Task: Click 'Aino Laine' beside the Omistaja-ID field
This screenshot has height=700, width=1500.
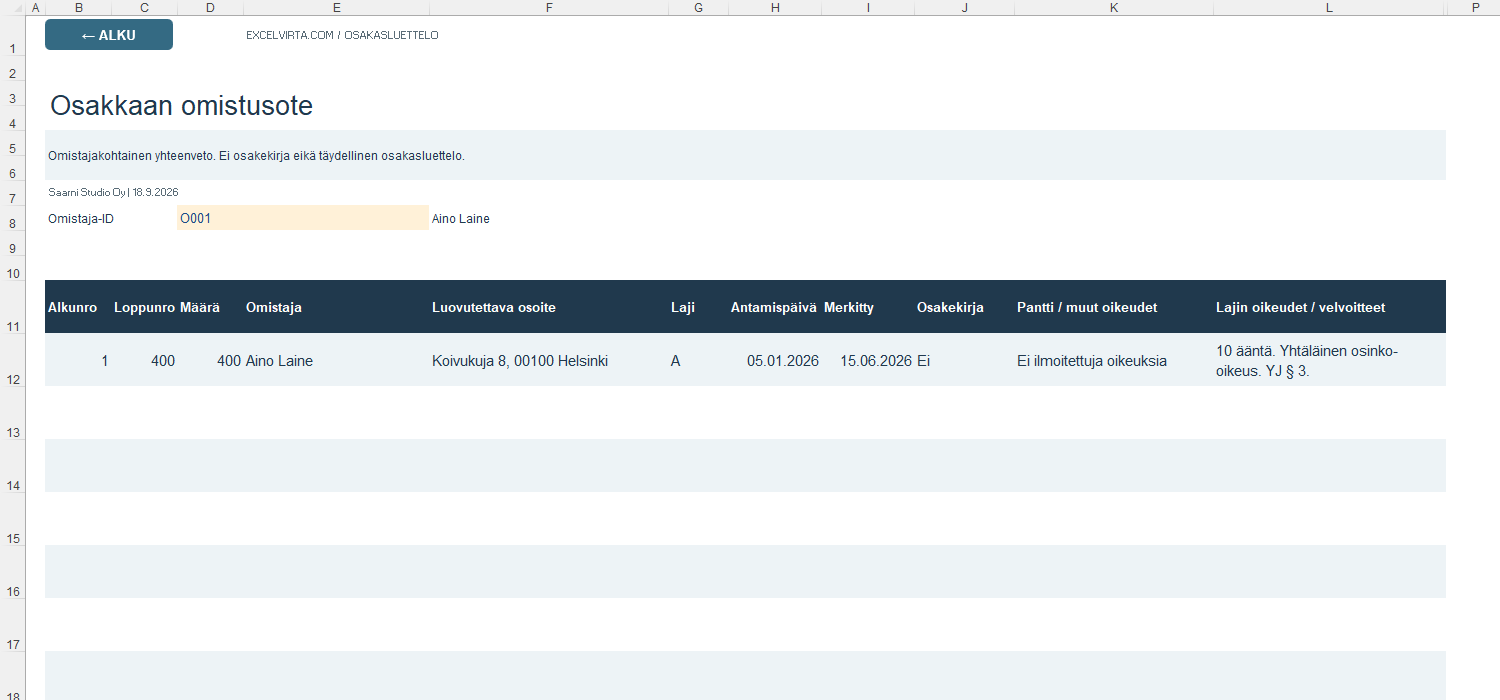Action: pyautogui.click(x=461, y=219)
